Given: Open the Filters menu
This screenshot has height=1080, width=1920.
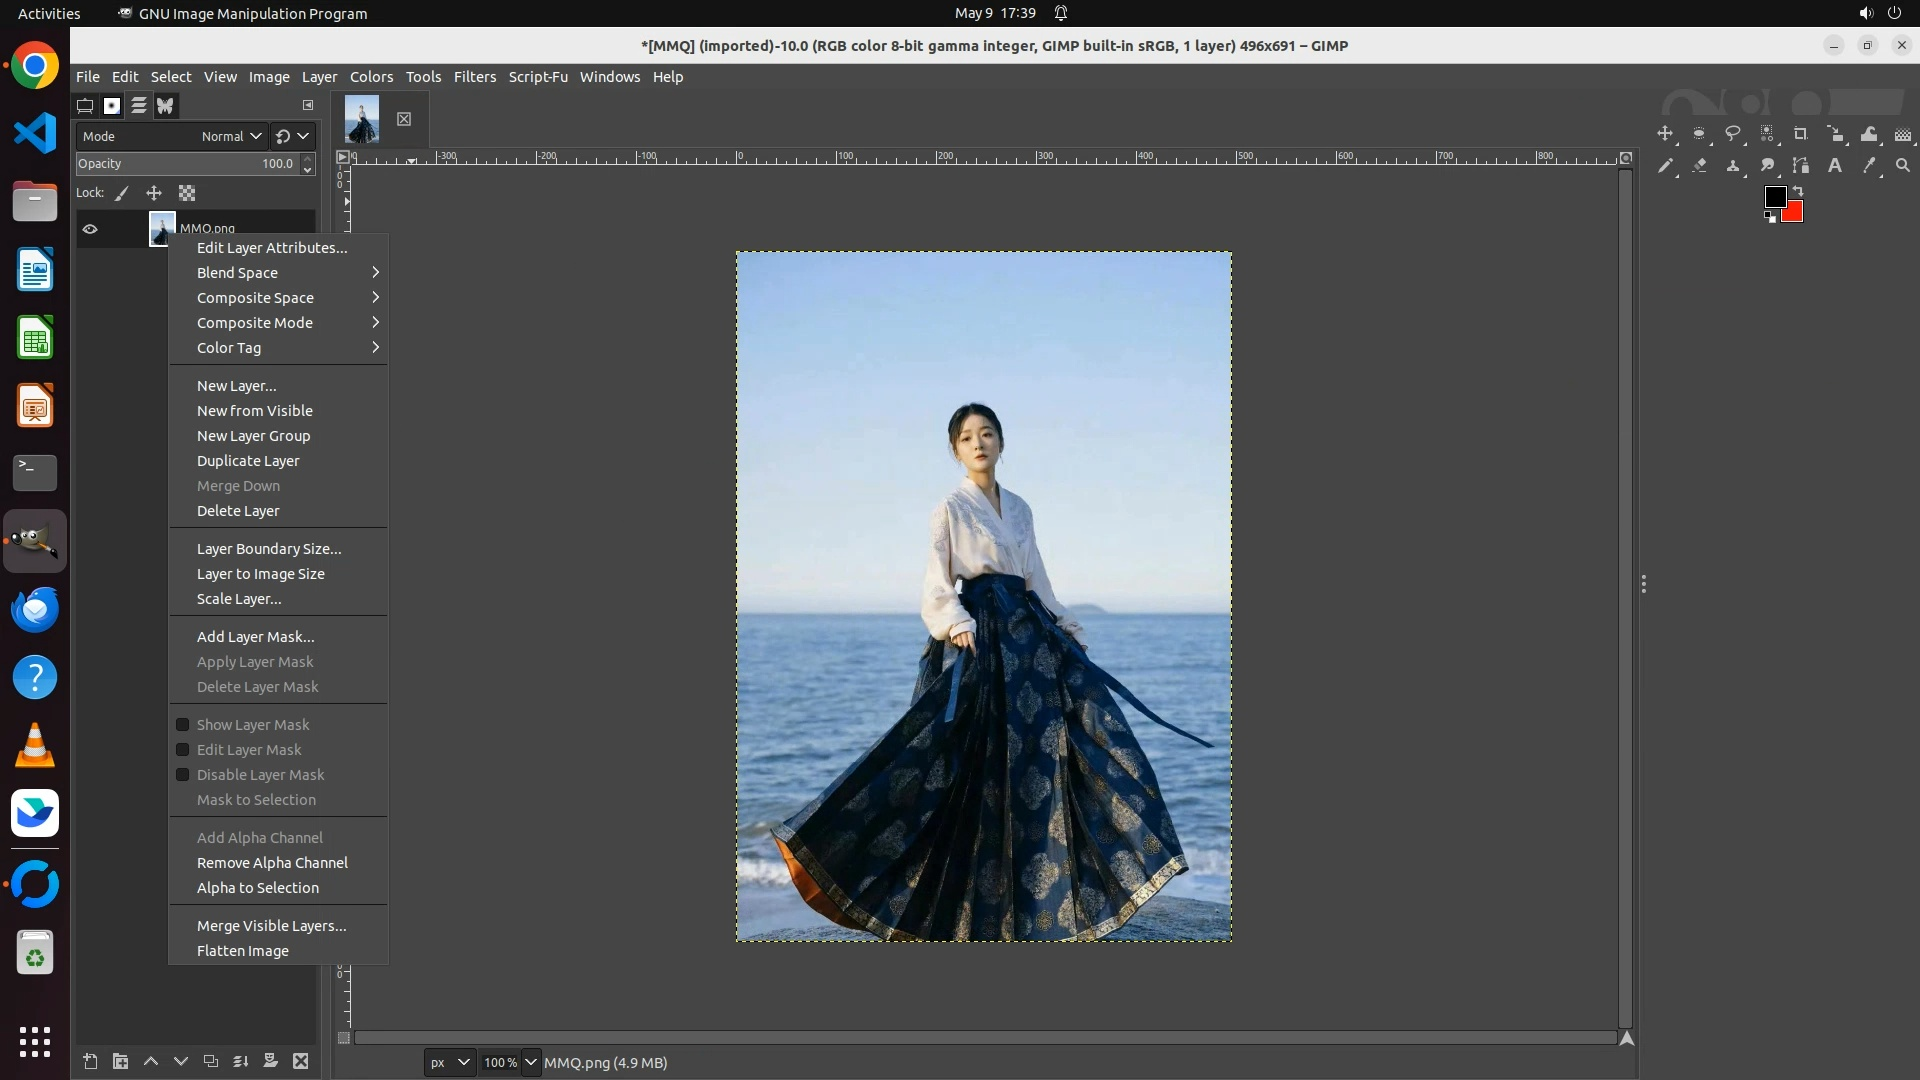Looking at the screenshot, I should 474,77.
